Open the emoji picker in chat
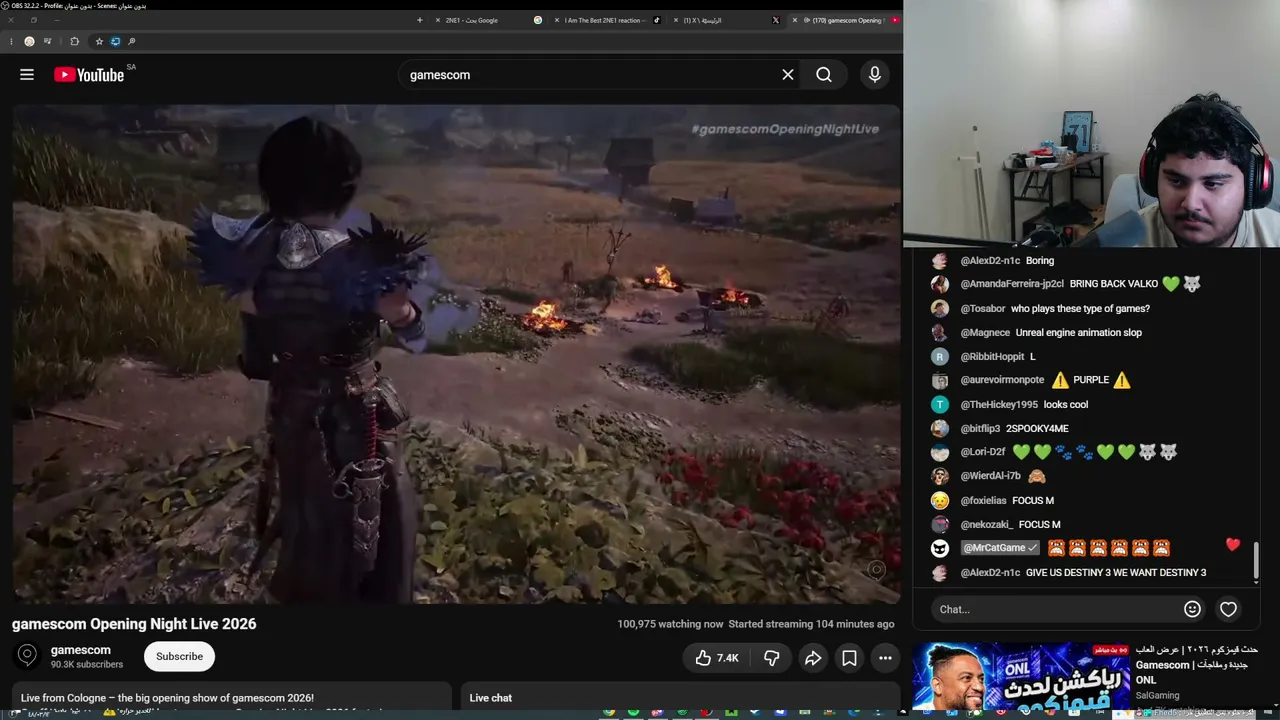The width and height of the screenshot is (1280, 720). [x=1192, y=609]
